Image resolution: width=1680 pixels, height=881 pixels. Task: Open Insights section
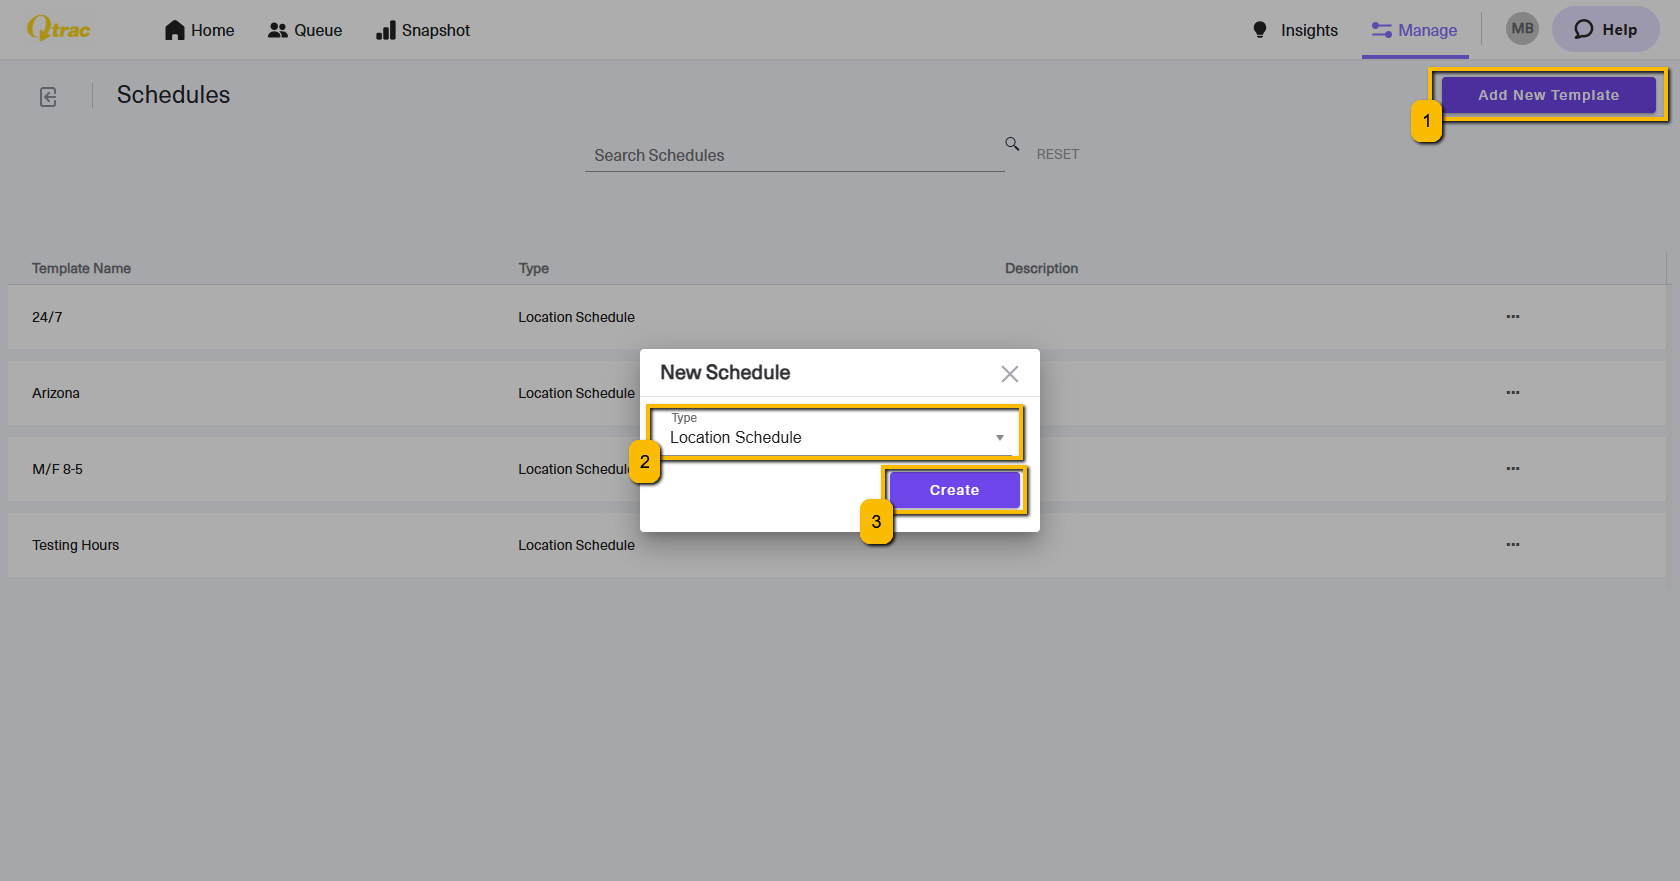(1295, 30)
